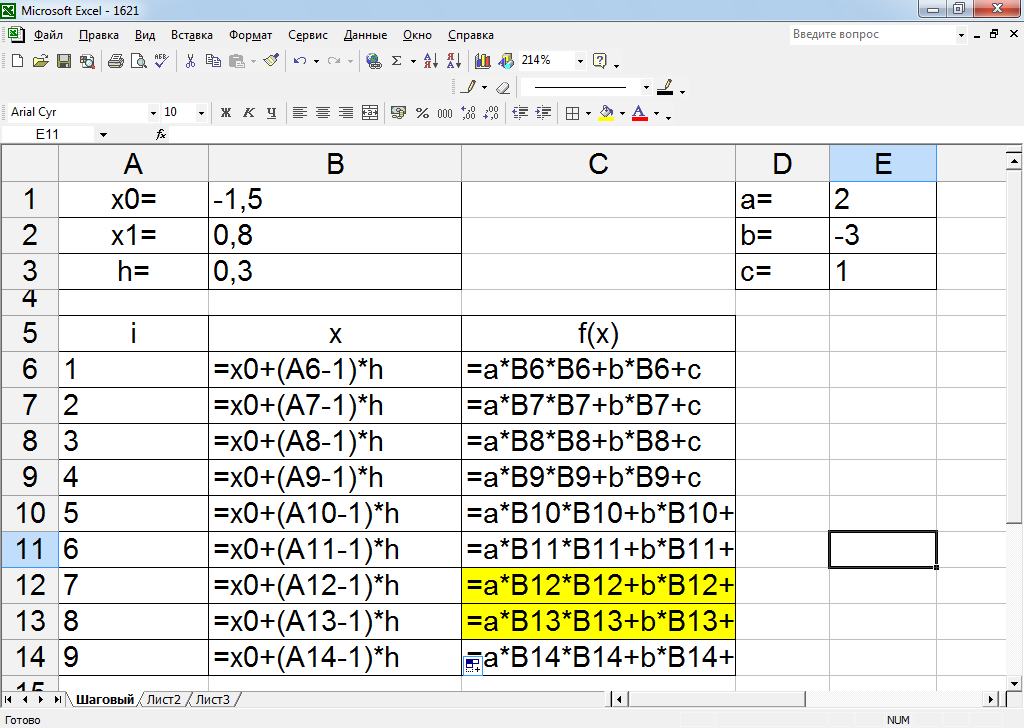Open a file using the folder icon
The width and height of the screenshot is (1024, 728).
(40, 61)
